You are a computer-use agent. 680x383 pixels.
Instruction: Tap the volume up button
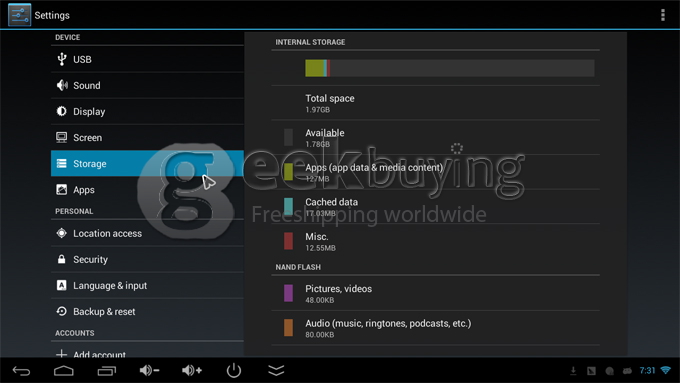(192, 370)
